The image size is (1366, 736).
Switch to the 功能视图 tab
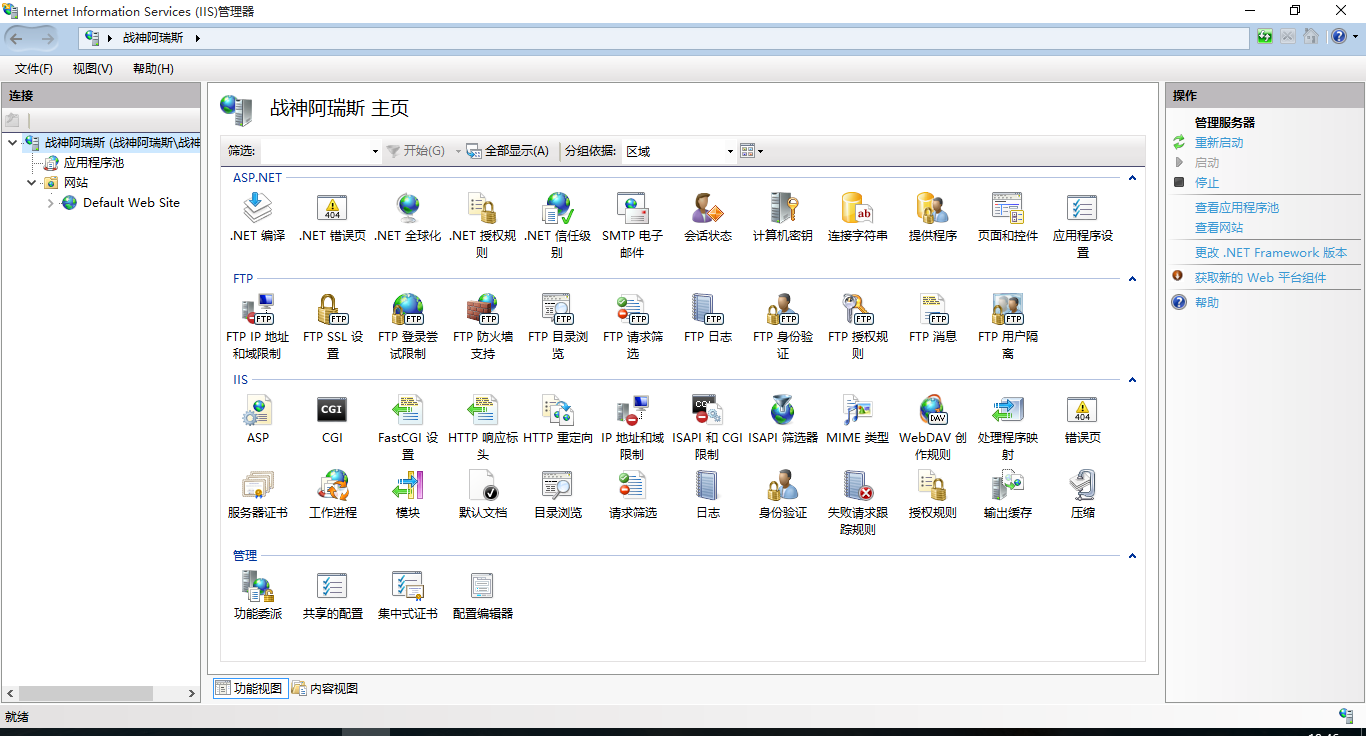[x=251, y=688]
